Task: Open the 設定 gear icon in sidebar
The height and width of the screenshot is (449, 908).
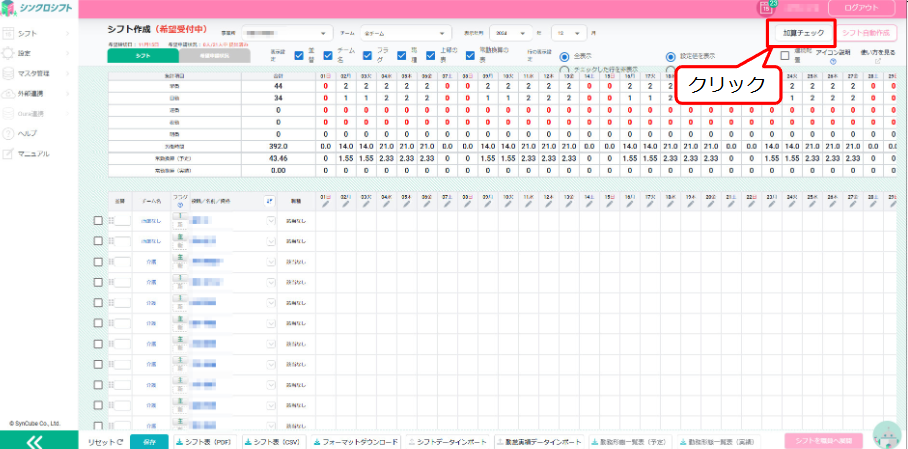Action: pyautogui.click(x=8, y=53)
